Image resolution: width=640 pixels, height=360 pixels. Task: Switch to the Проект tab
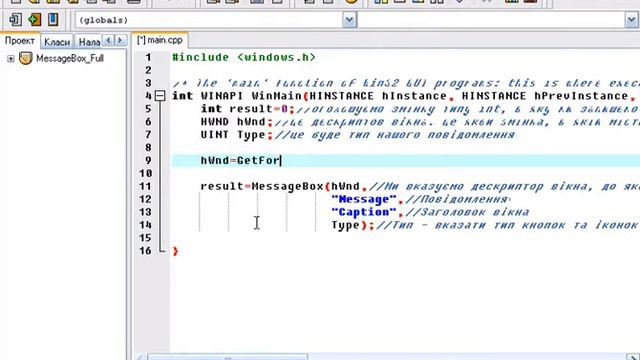point(20,41)
